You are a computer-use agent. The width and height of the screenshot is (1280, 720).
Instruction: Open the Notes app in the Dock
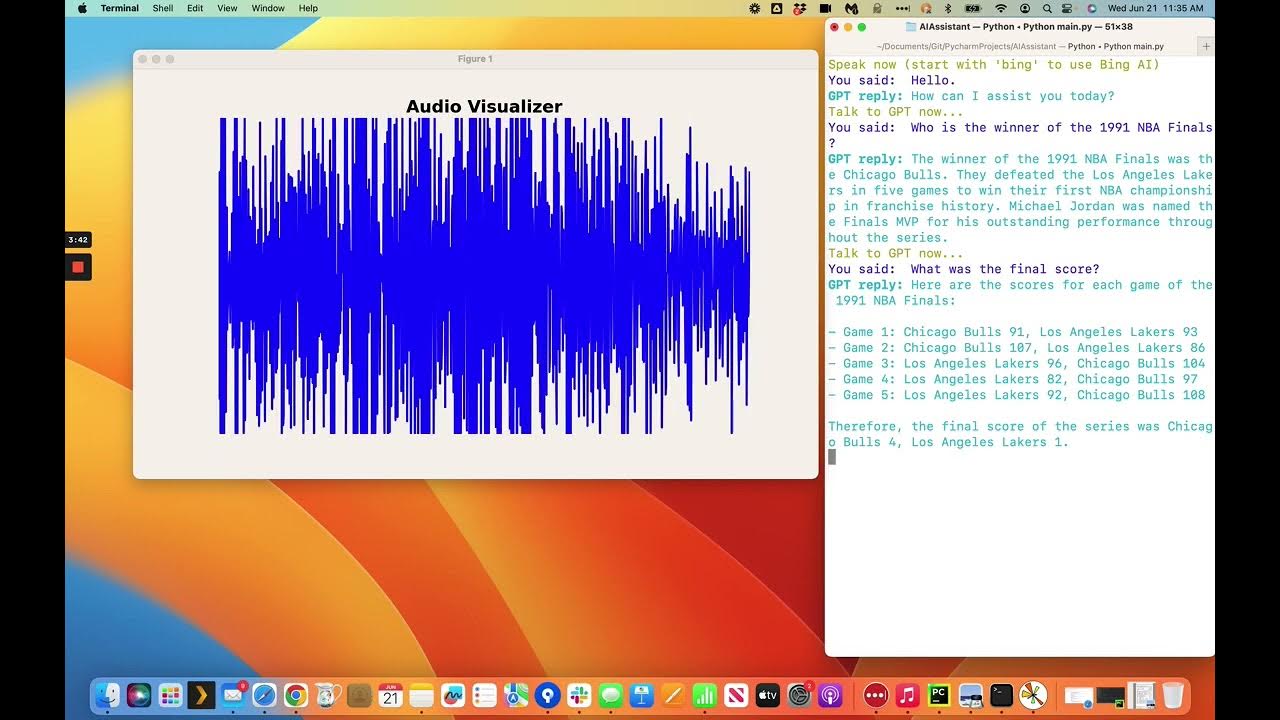[422, 695]
